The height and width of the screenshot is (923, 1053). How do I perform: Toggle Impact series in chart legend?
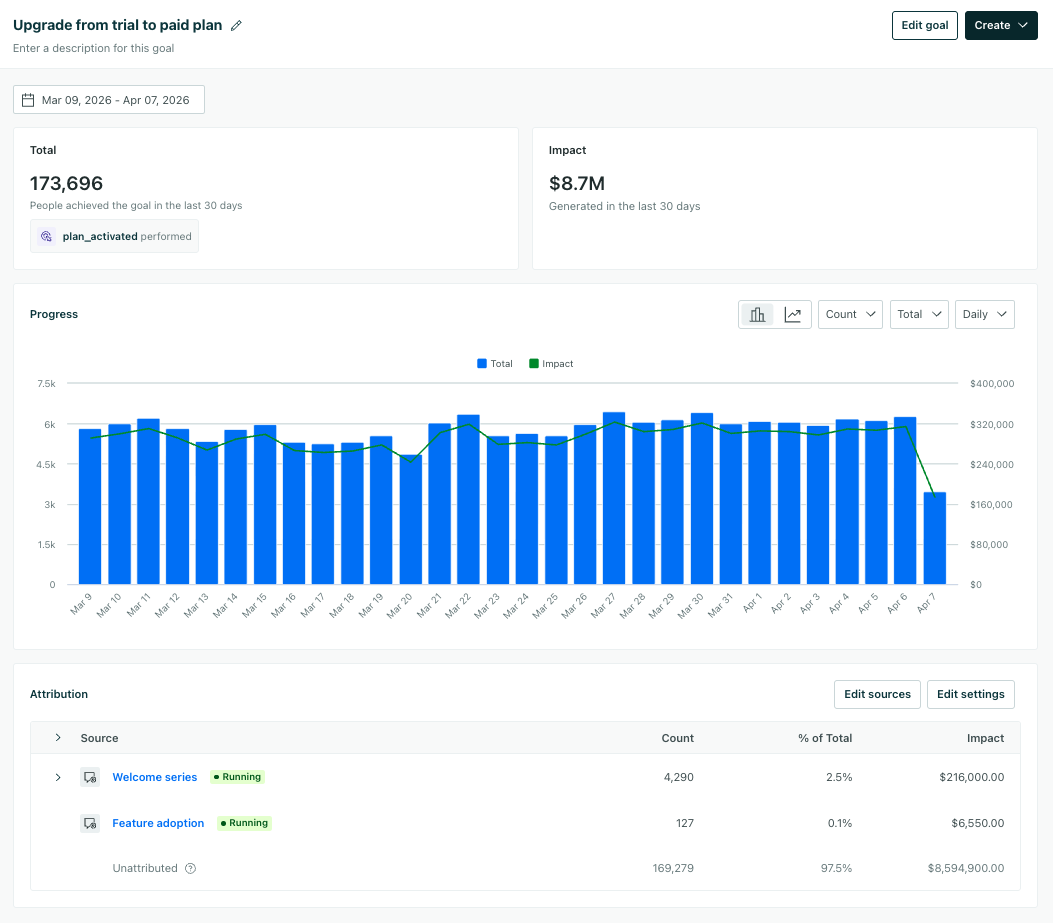point(551,364)
